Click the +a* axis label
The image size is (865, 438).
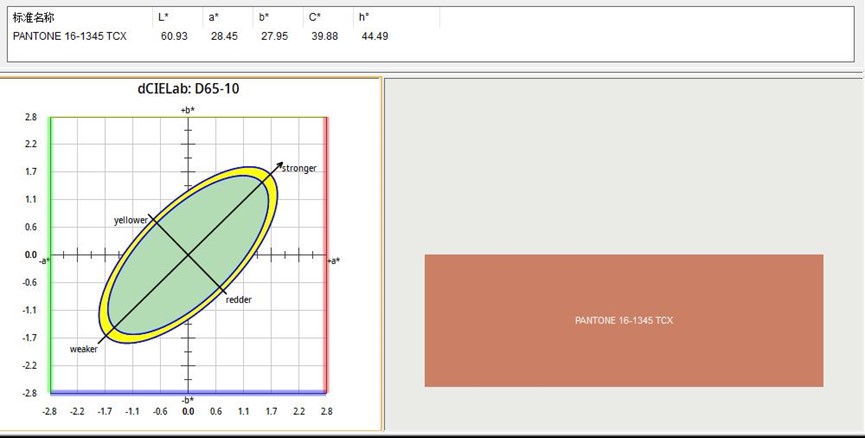tap(334, 261)
